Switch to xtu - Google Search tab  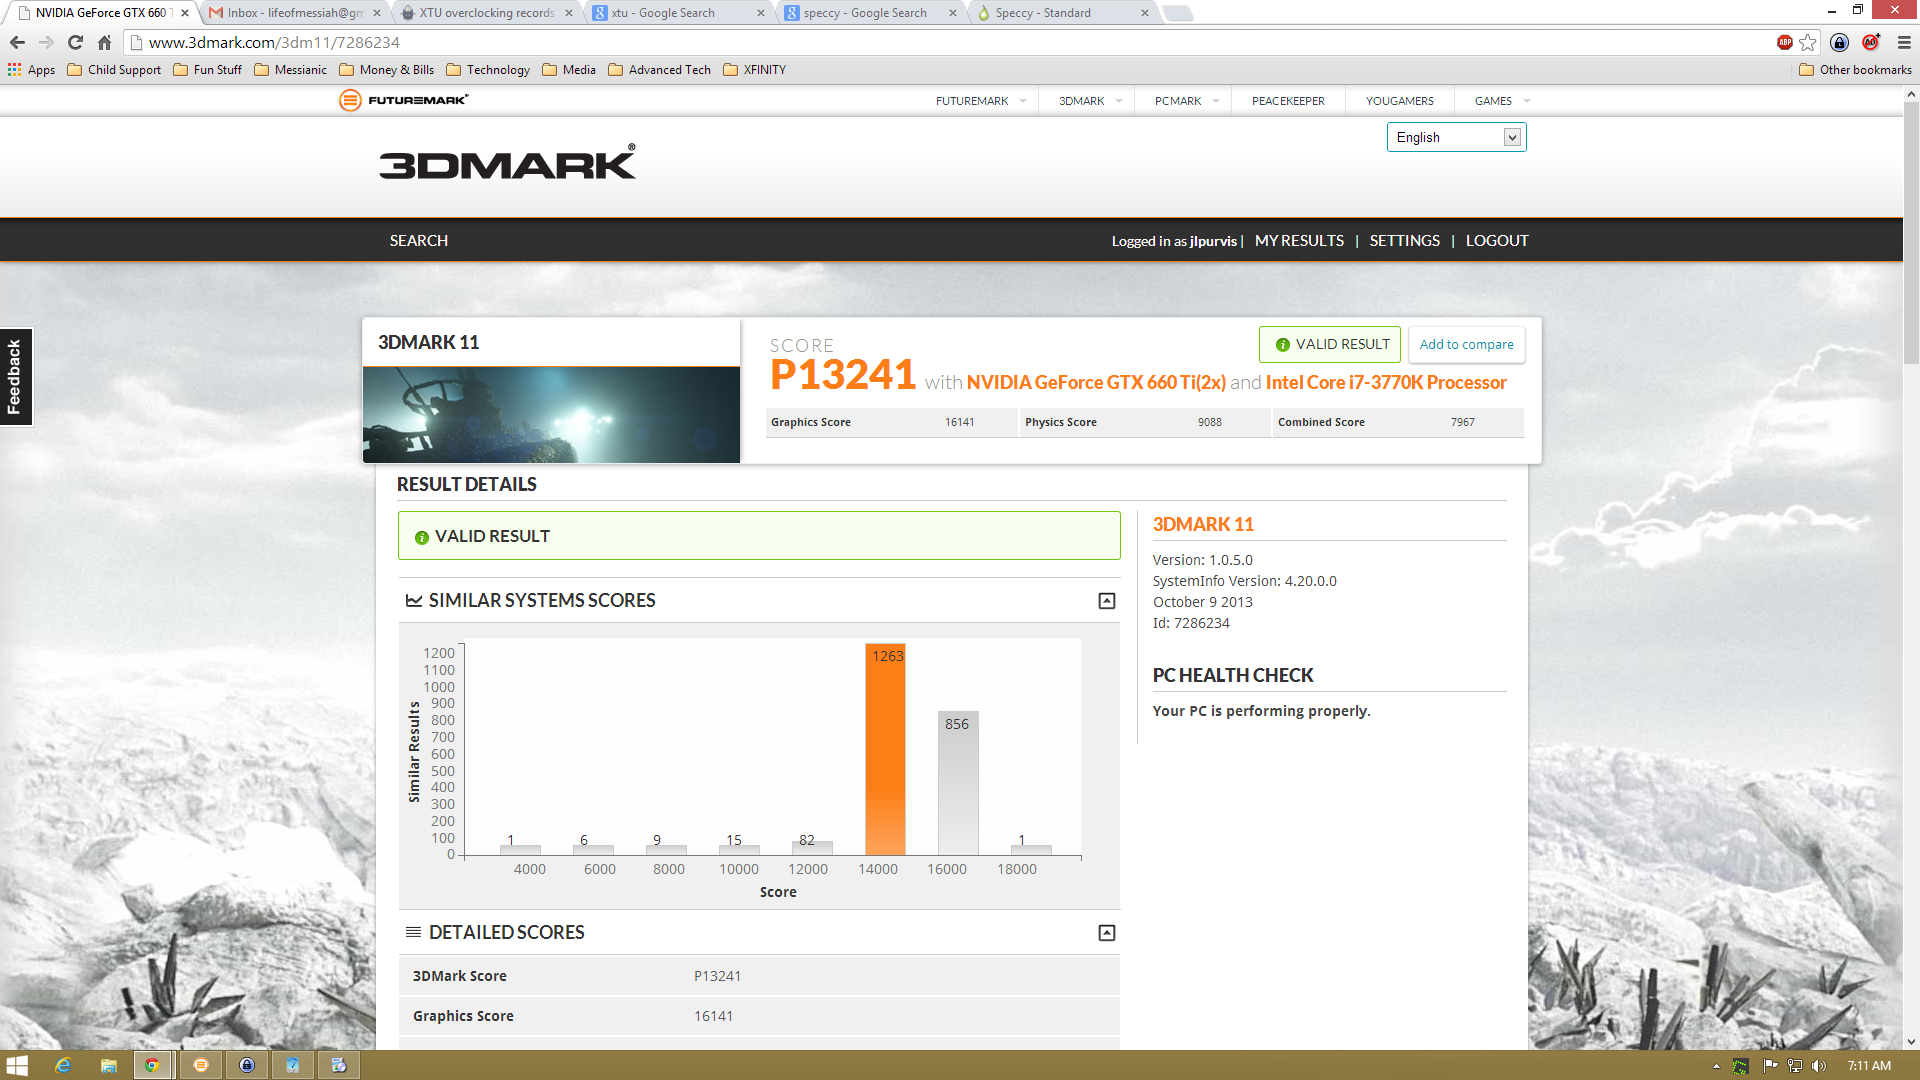(678, 13)
